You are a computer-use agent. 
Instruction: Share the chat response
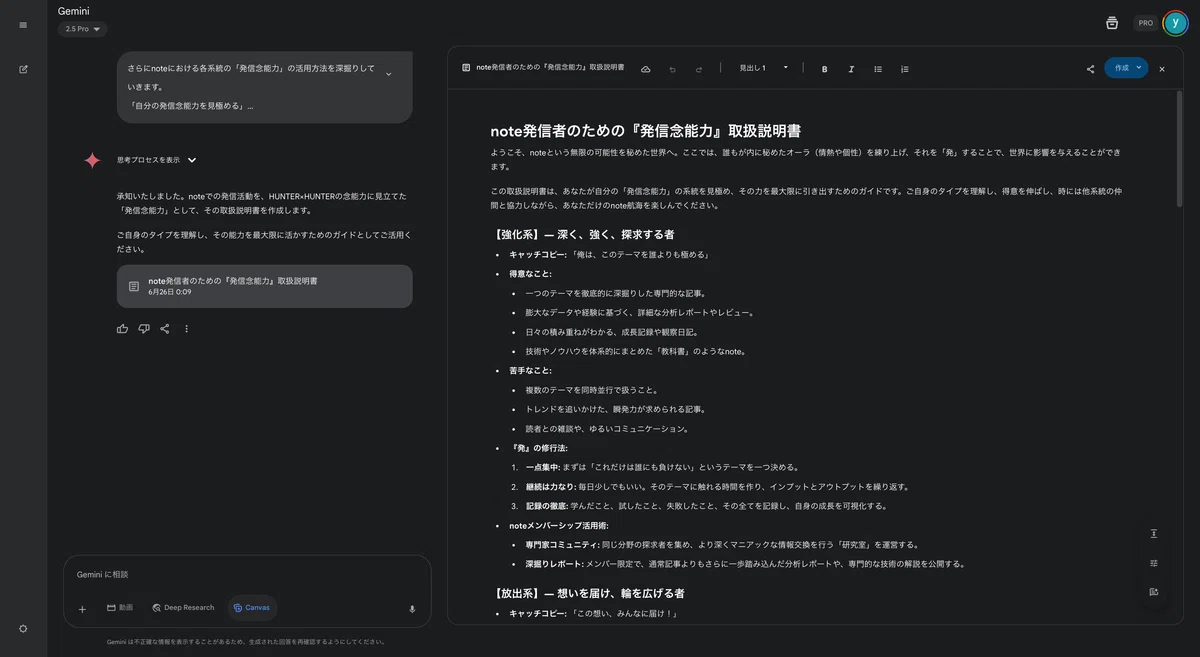[165, 328]
